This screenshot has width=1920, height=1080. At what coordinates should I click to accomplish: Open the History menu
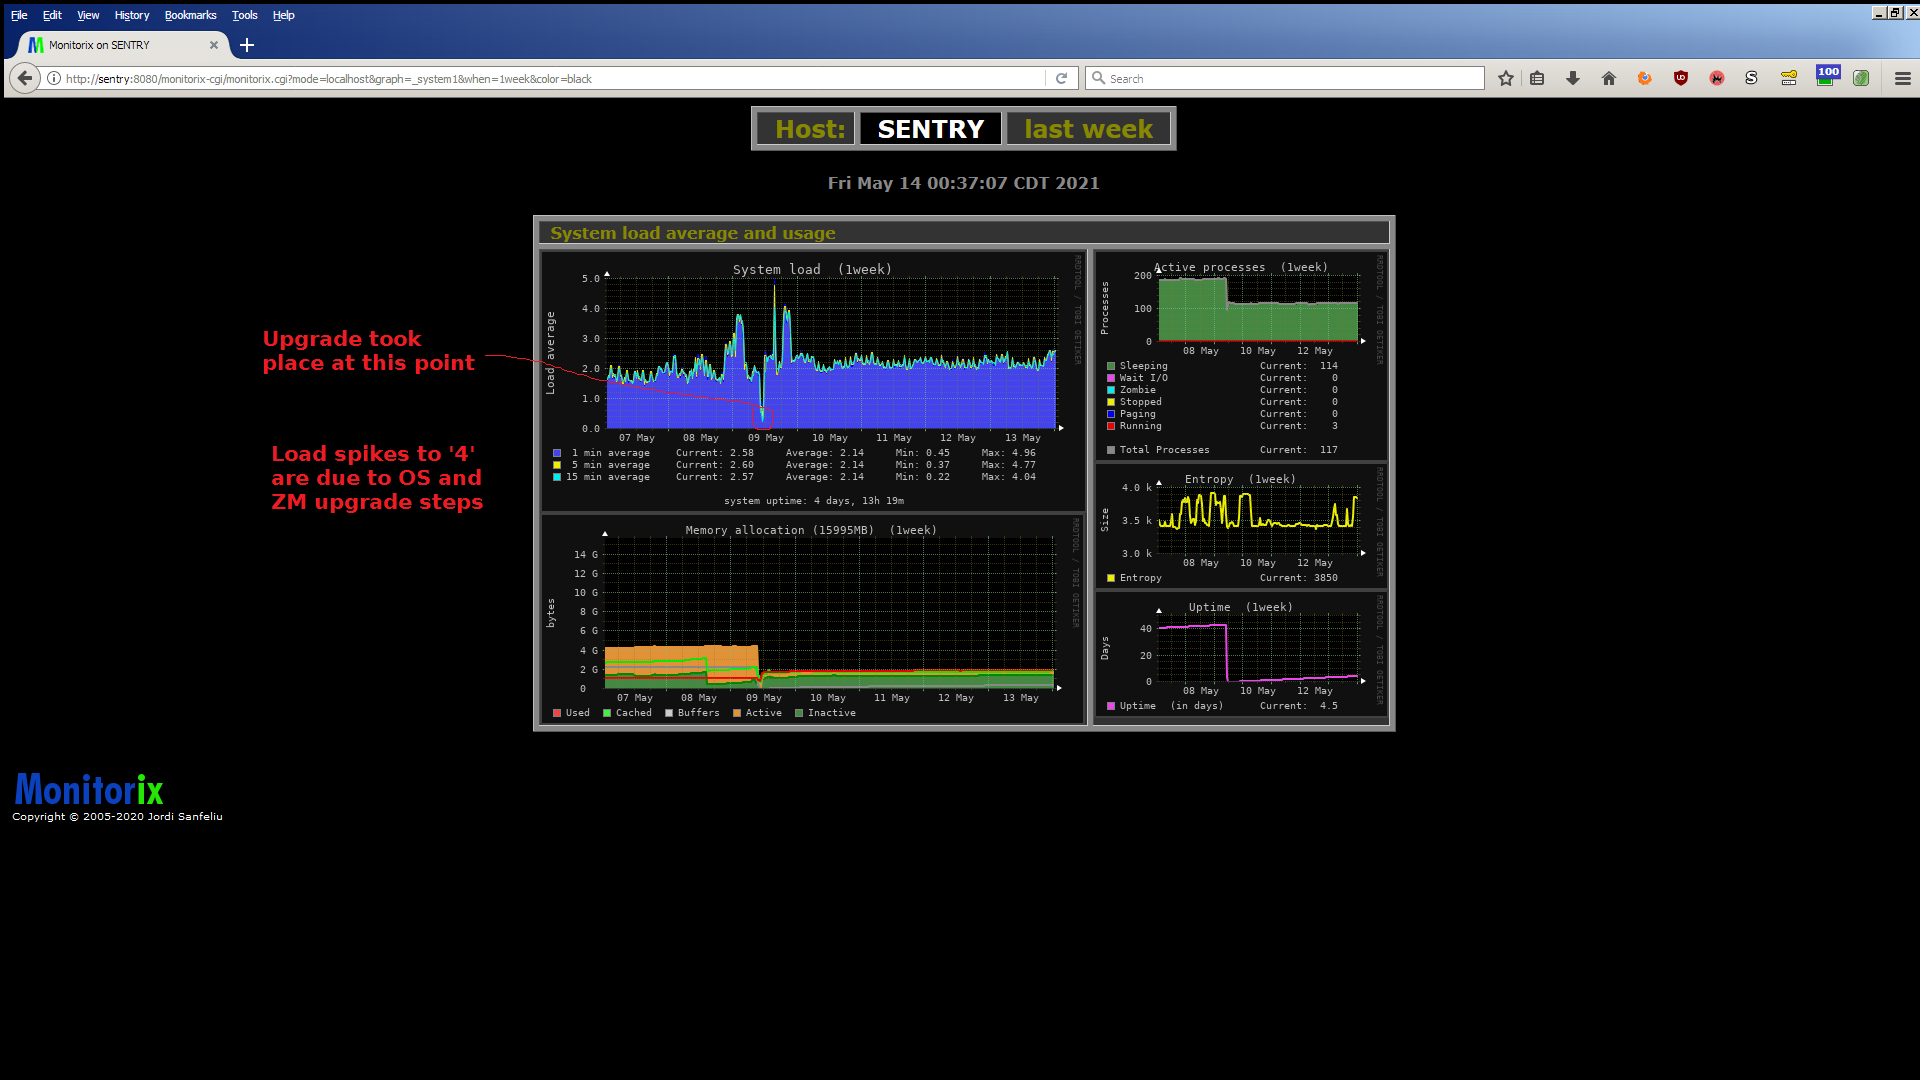[132, 15]
